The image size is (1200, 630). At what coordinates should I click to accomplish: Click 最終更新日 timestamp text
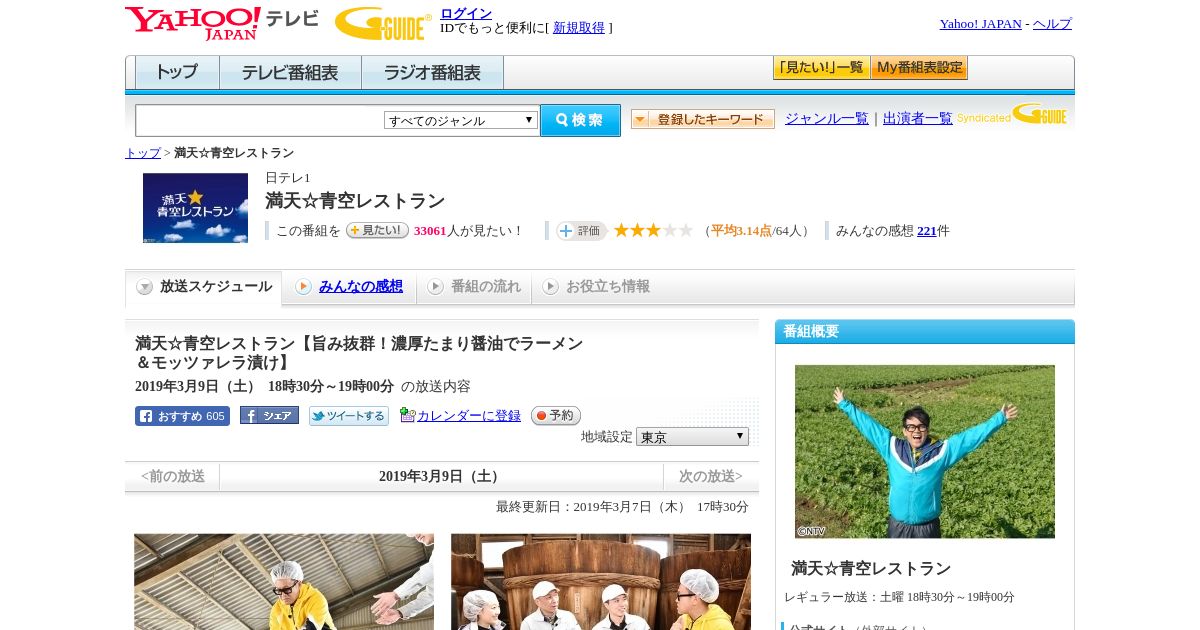[622, 507]
